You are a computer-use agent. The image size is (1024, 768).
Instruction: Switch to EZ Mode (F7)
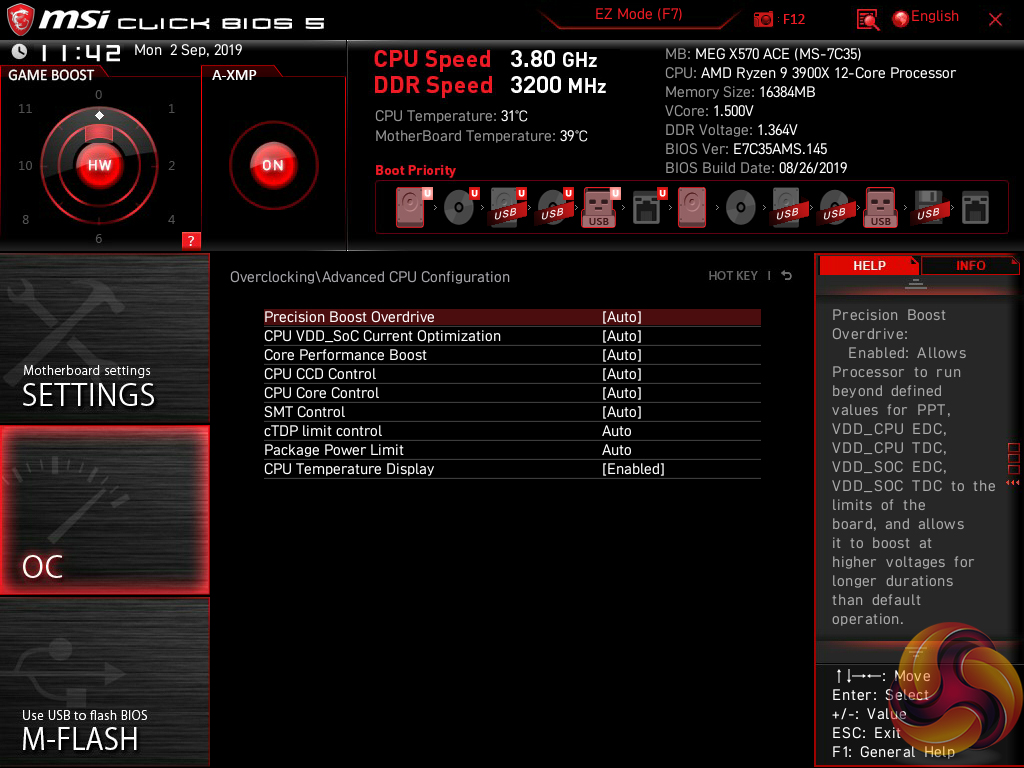pyautogui.click(x=638, y=14)
